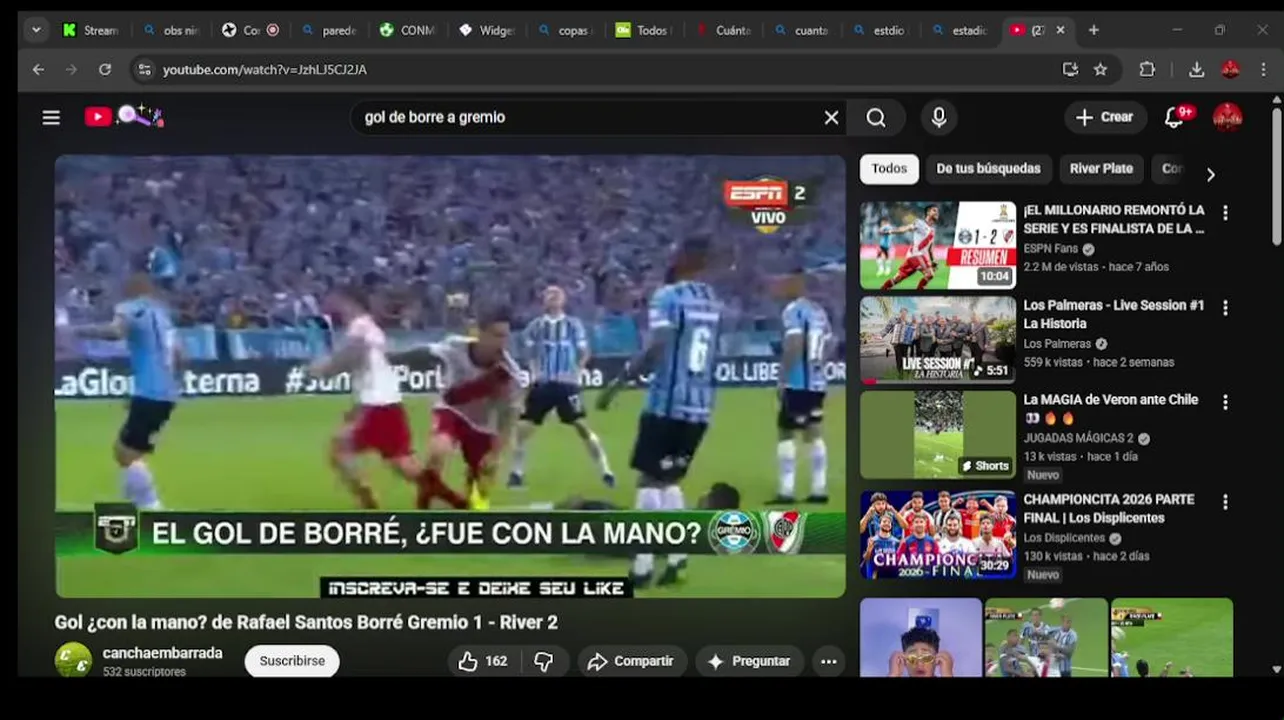Open options for CHAMPIONCITA 2026 video
Viewport: 1284px width, 720px height.
click(x=1225, y=502)
